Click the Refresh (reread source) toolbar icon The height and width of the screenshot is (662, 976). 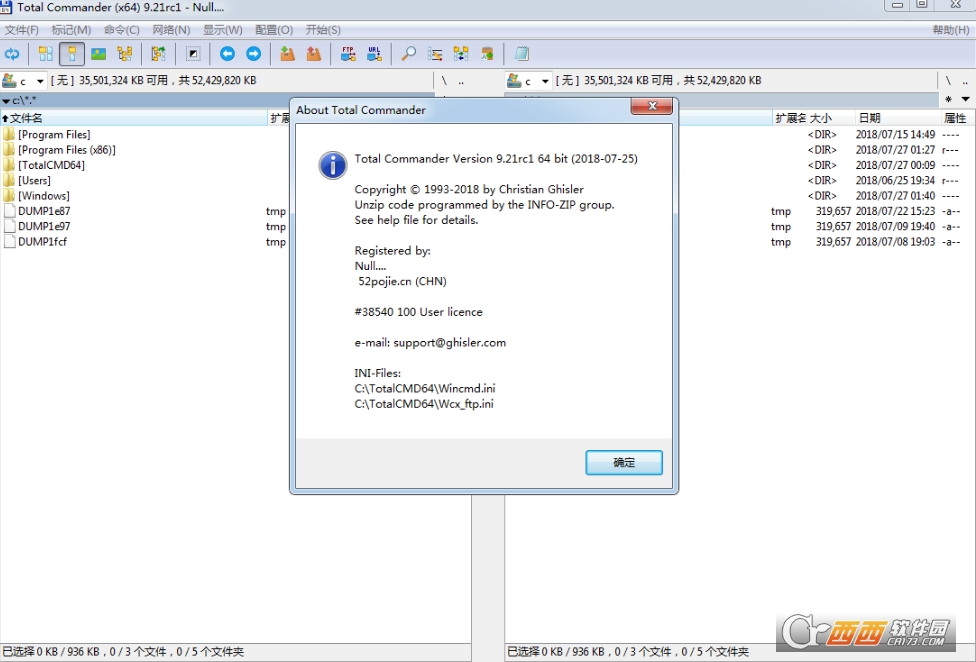pyautogui.click(x=12, y=54)
